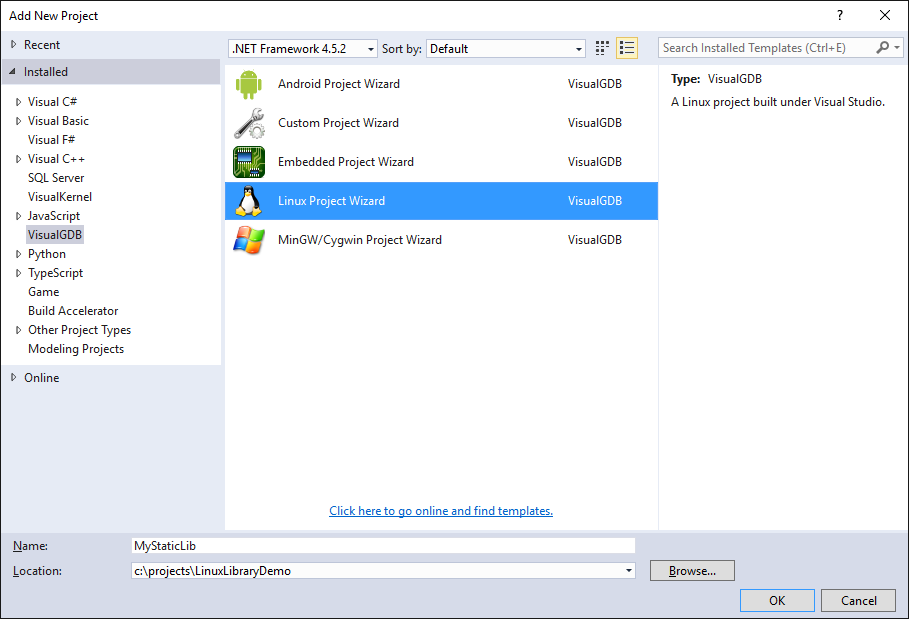
Task: Open the Location path dropdown arrow
Action: [x=628, y=571]
